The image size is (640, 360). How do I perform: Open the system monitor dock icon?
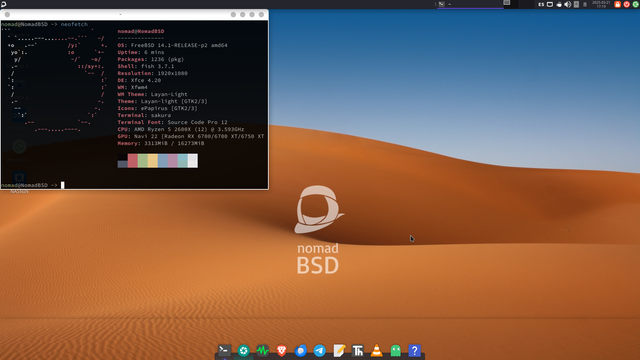pos(262,350)
